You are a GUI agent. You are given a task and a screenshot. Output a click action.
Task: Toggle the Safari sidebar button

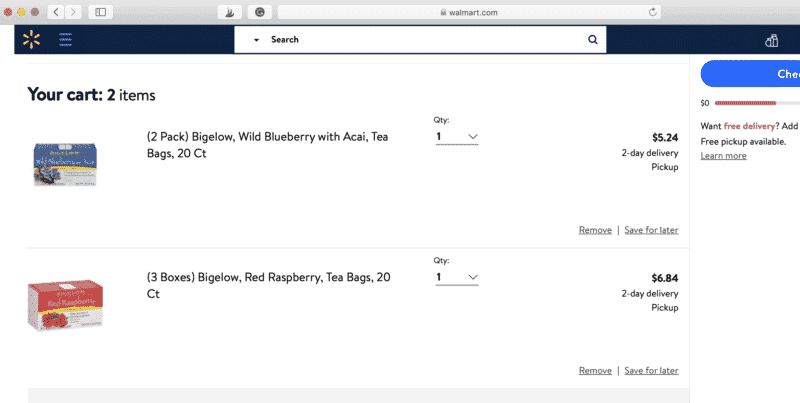101,12
